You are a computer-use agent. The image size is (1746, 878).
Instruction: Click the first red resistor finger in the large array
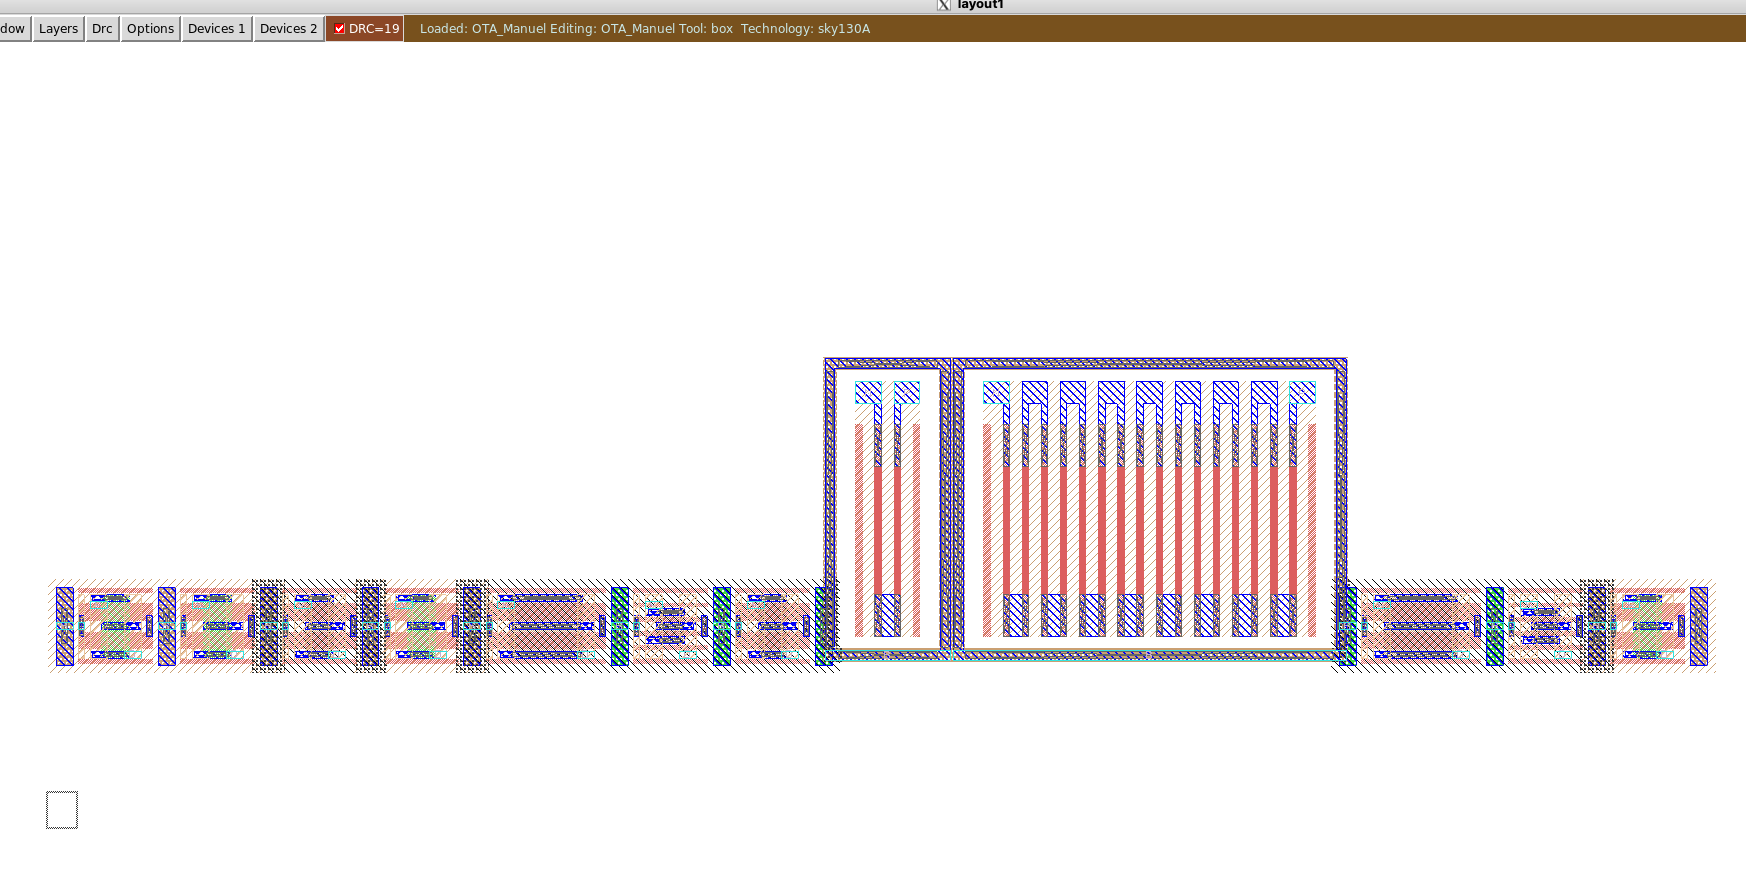[x=1007, y=530]
